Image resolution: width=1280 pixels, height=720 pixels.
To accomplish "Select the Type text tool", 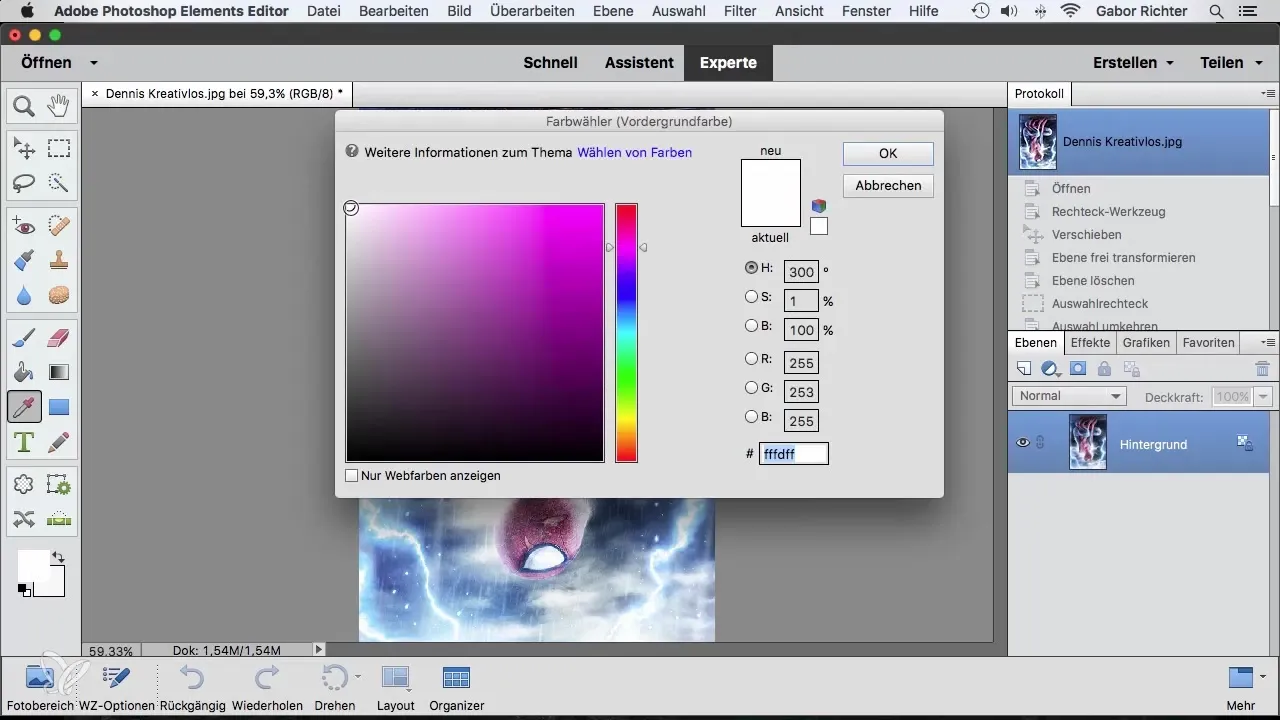I will tap(25, 441).
